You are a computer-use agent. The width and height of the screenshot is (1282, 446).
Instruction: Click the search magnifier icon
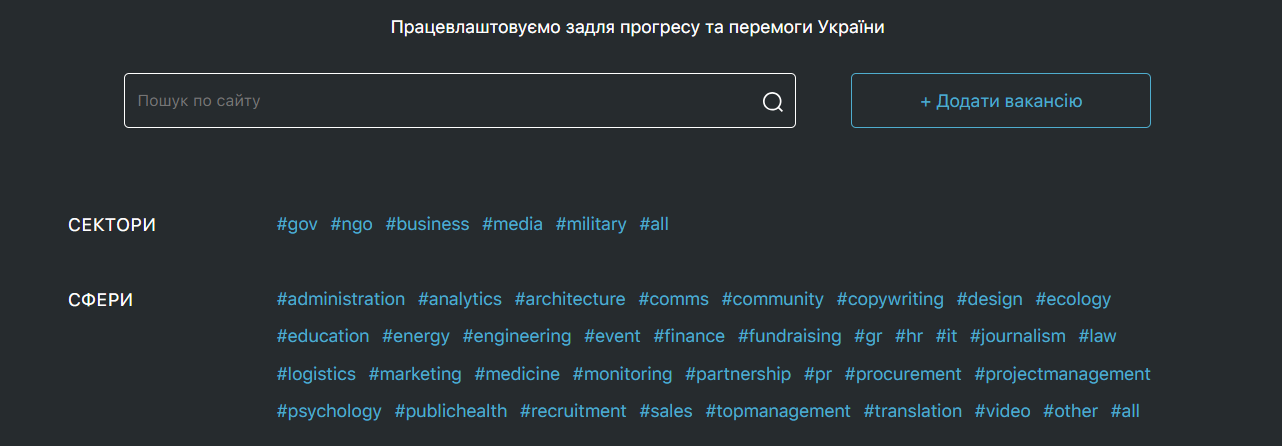point(772,101)
